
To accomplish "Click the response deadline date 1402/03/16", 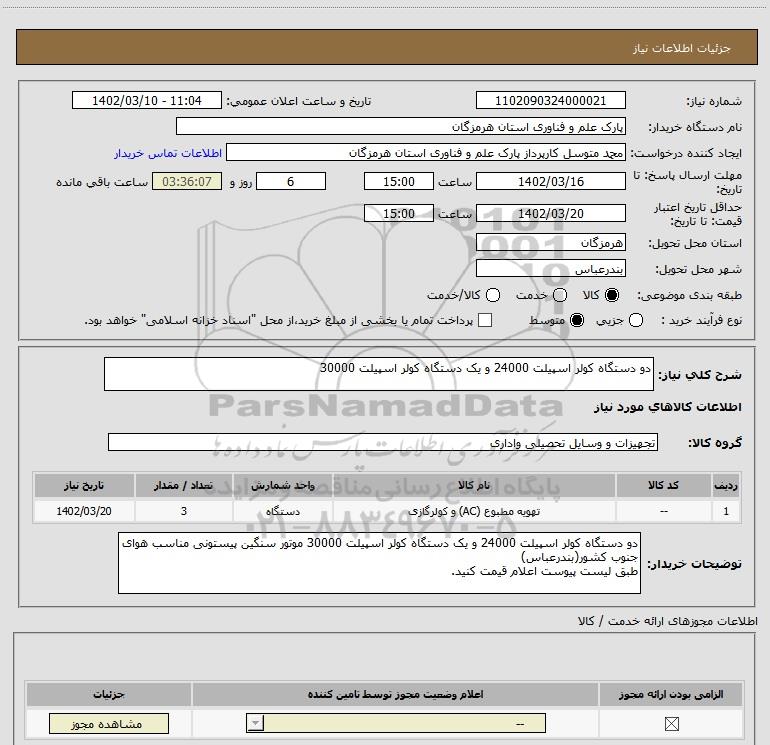I will [550, 181].
